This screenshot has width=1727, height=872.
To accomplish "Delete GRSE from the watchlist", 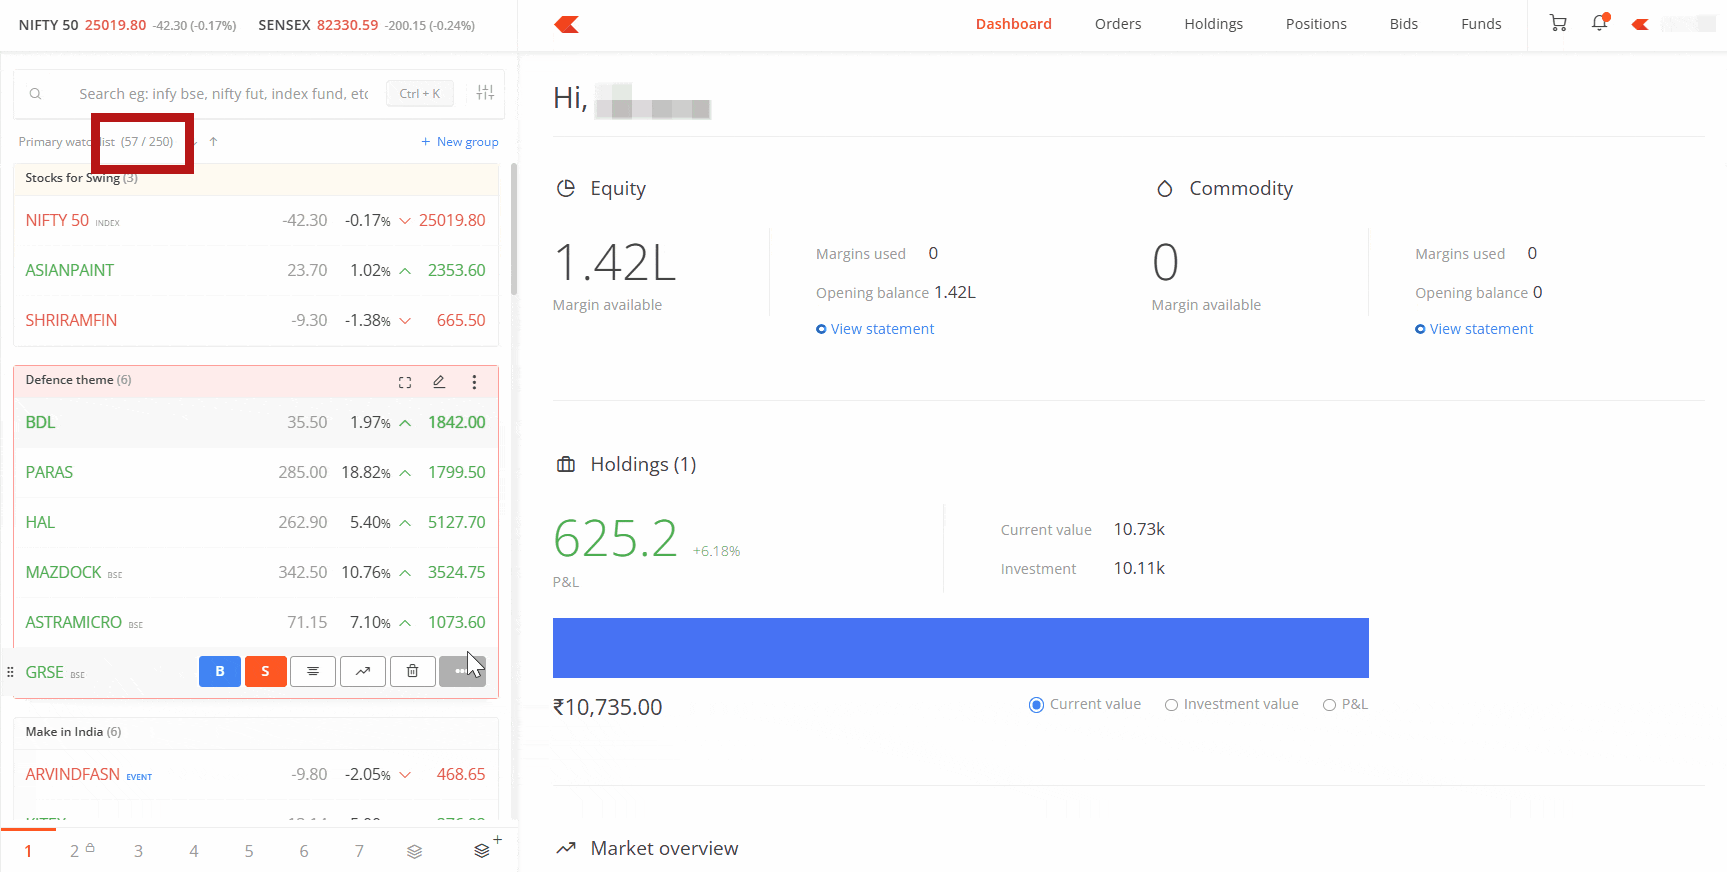I will click(412, 671).
